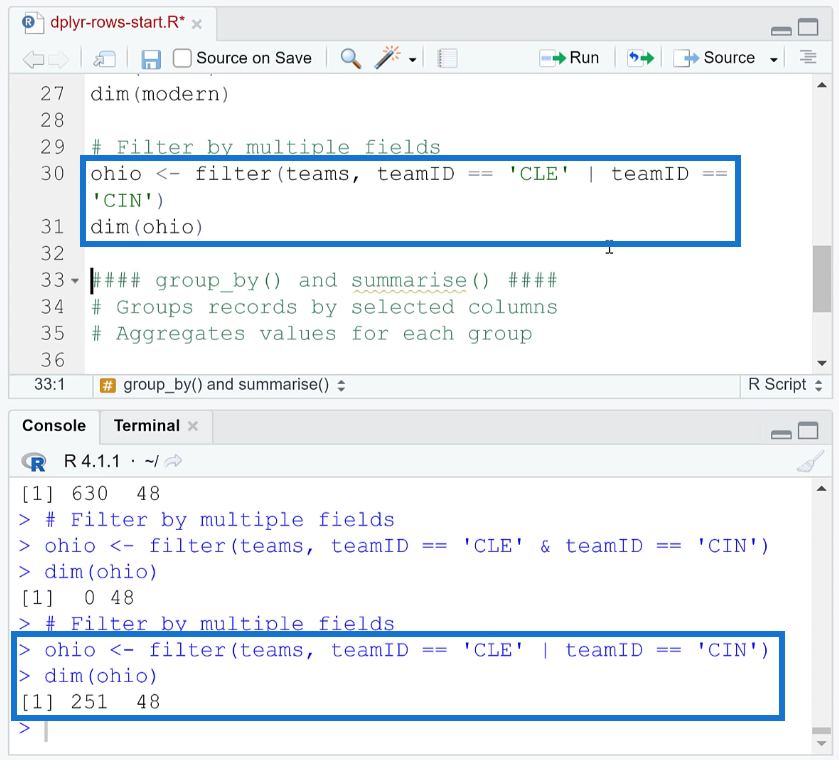Click comment '# Aggregates values for each group'
This screenshot has width=839, height=760.
point(311,334)
